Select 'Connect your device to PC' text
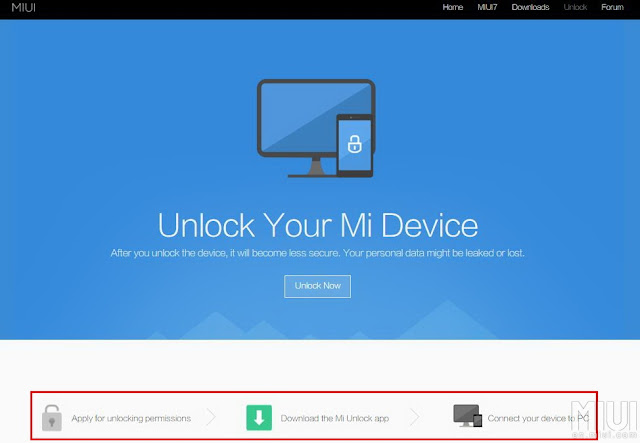This screenshot has height=443, width=640. coord(538,419)
